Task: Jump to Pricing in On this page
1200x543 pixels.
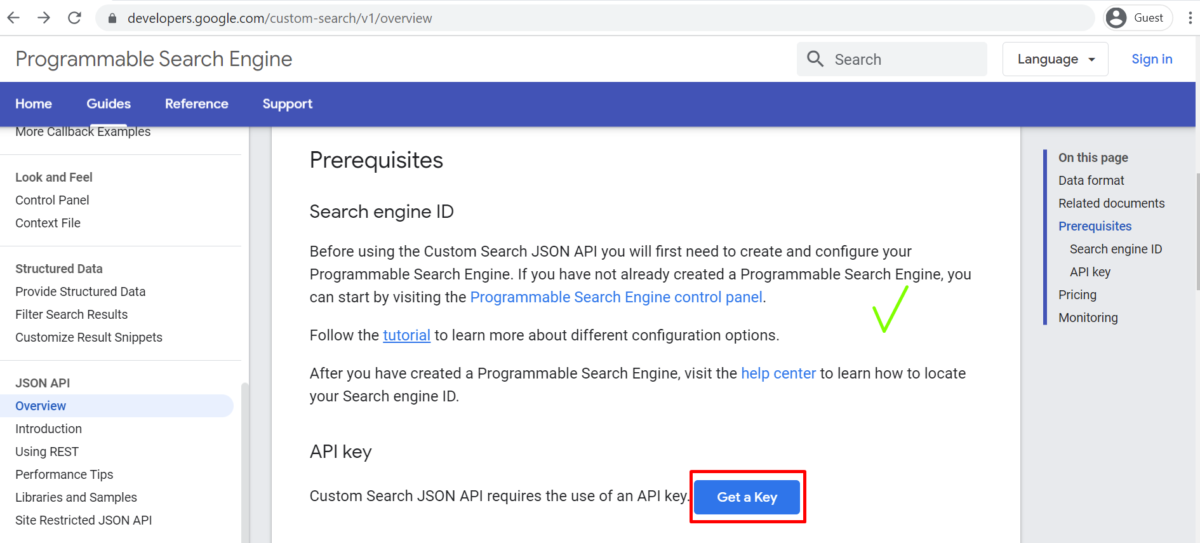Action: coord(1077,295)
